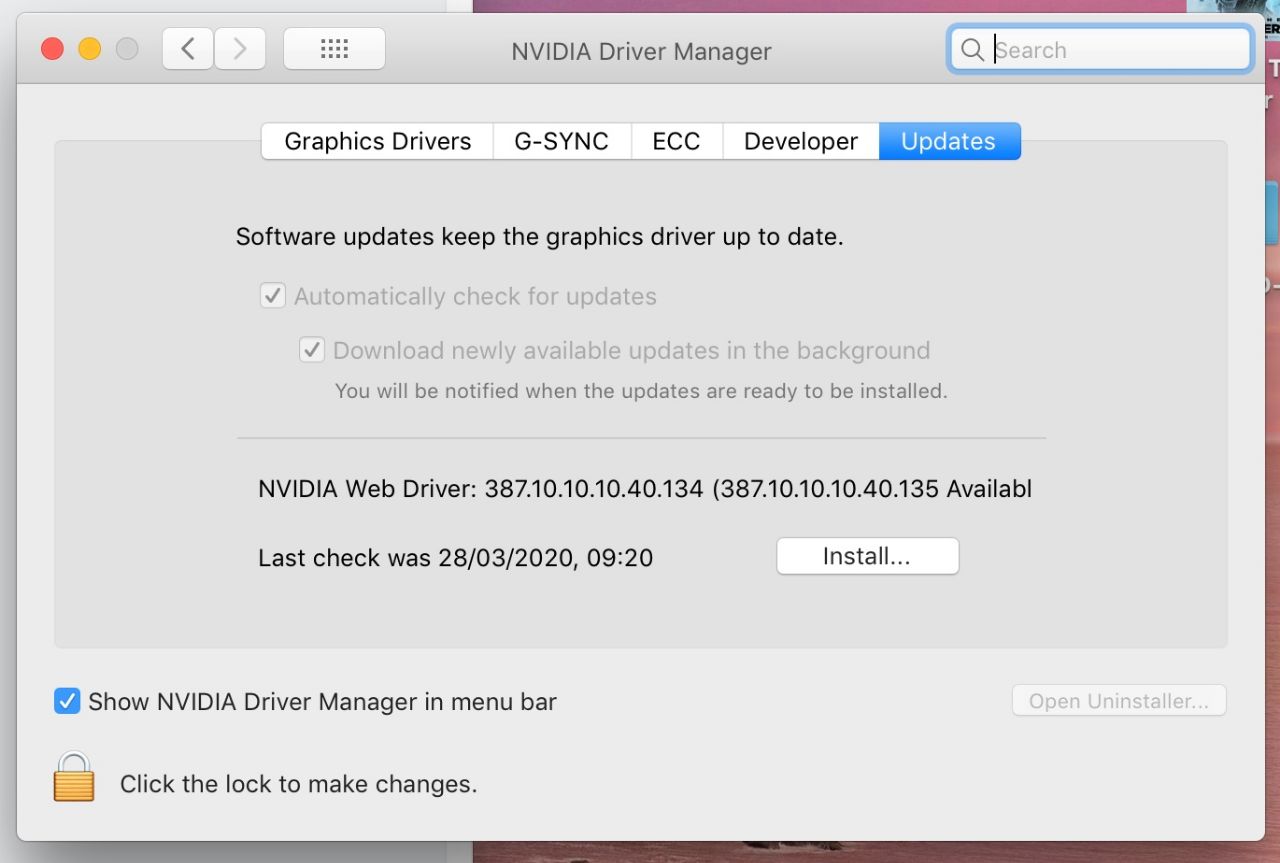Image resolution: width=1280 pixels, height=863 pixels.
Task: Minimize the window with the yellow button
Action: click(90, 49)
